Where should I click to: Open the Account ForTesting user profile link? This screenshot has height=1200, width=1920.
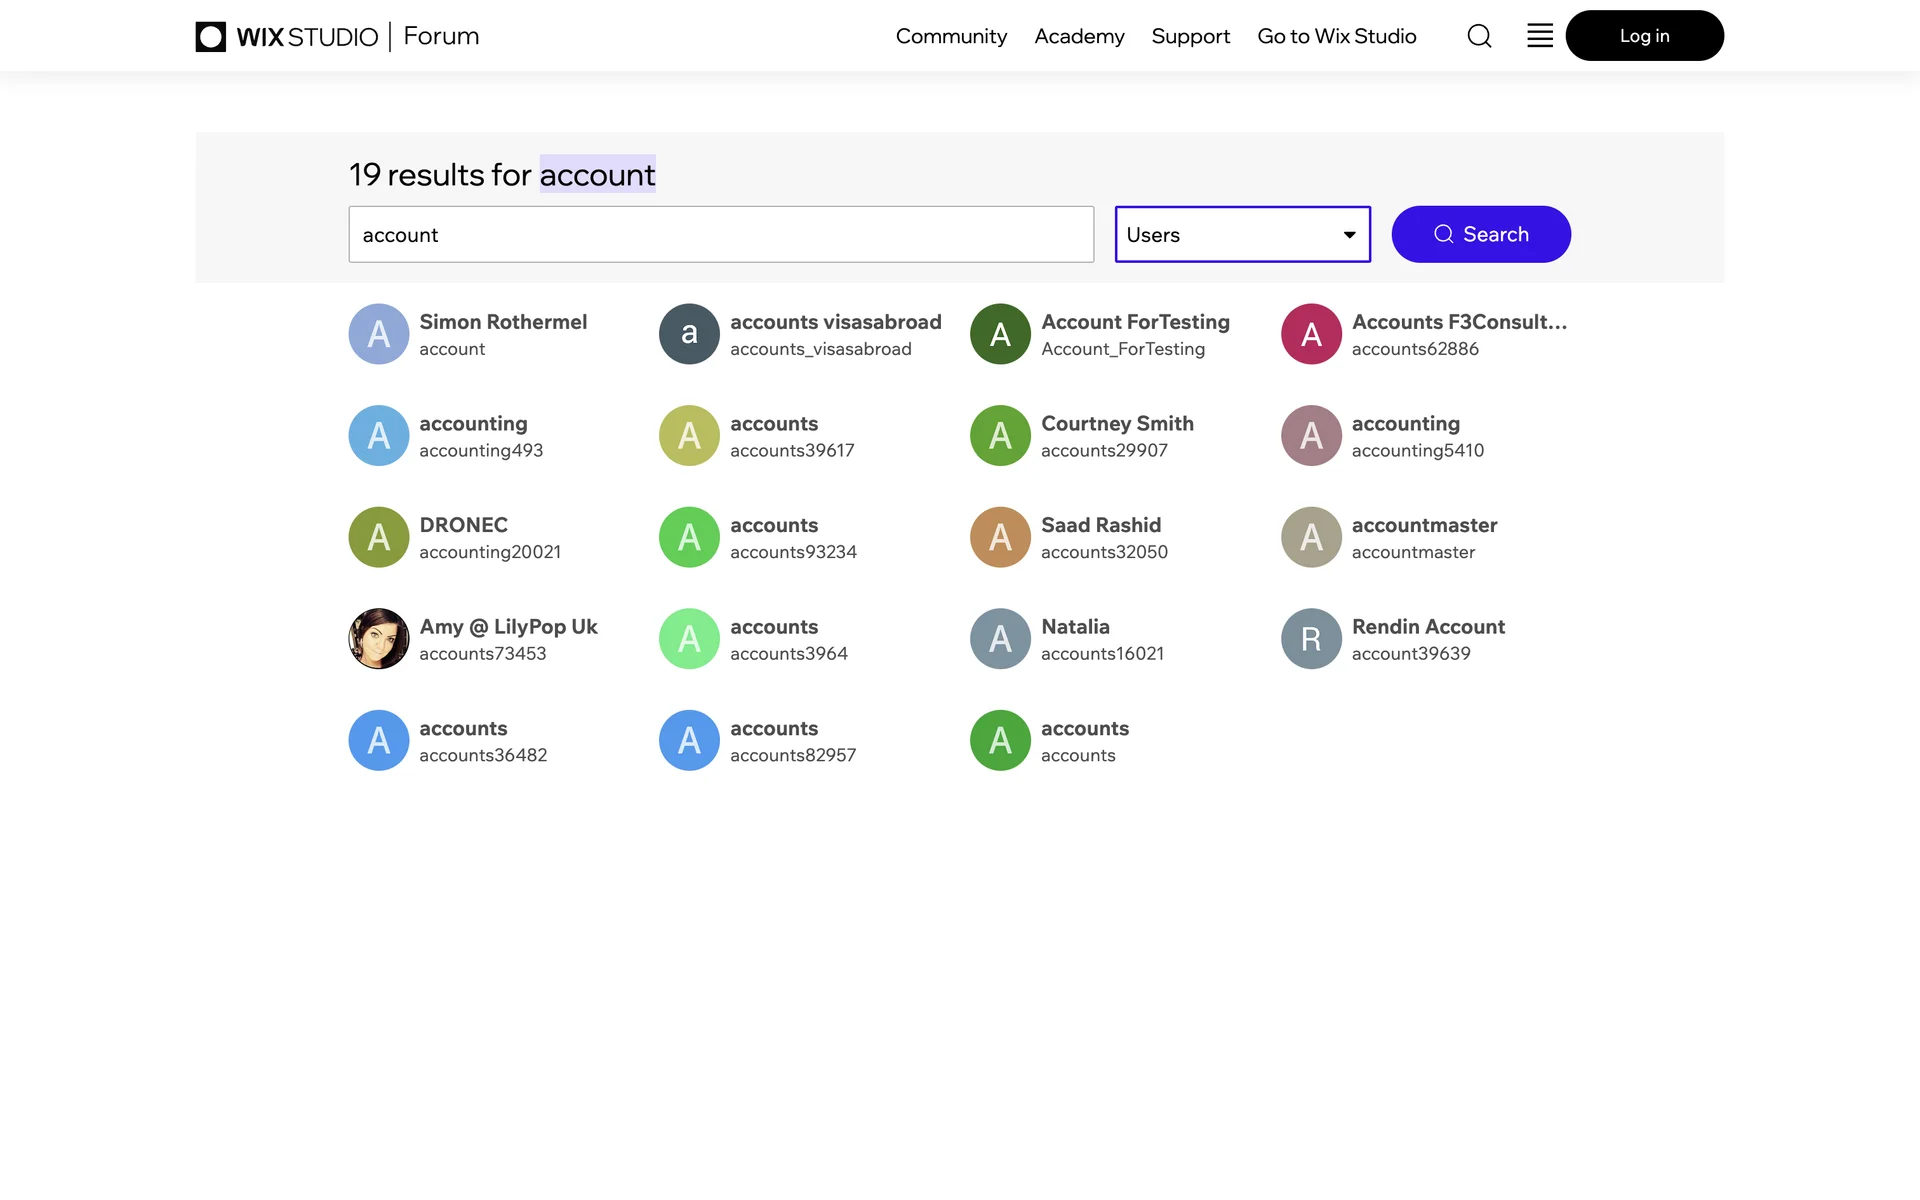1135,322
